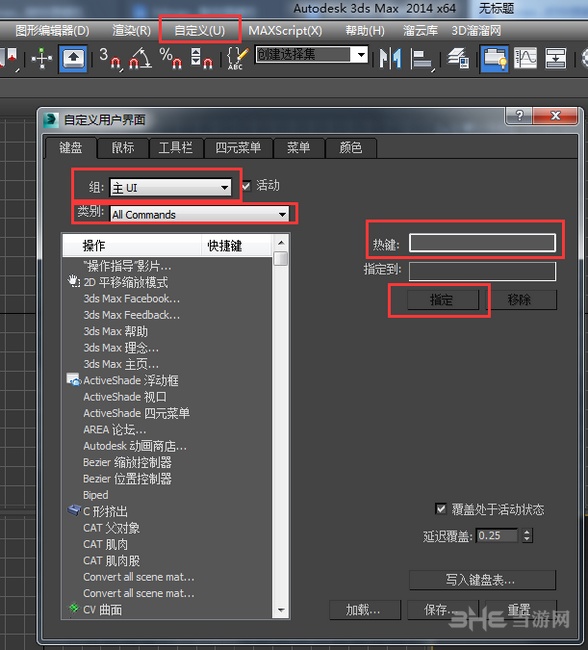Click the 3ds Max logo in dialog title
The image size is (588, 650).
pyautogui.click(x=51, y=120)
